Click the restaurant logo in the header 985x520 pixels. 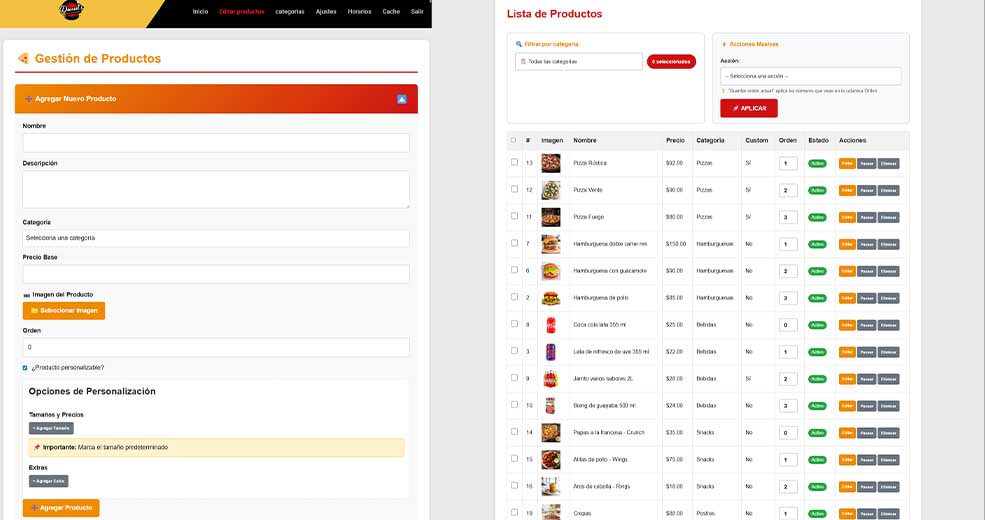click(x=72, y=11)
